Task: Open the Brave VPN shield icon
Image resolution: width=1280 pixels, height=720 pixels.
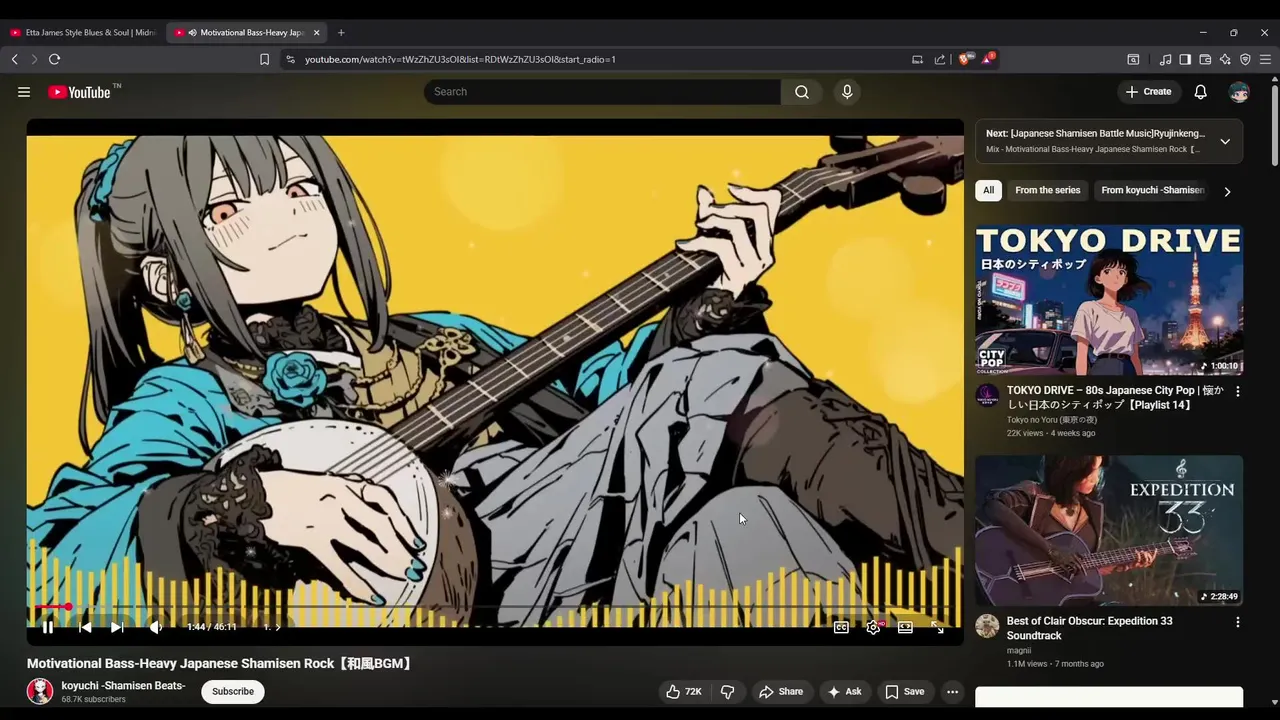Action: click(x=1245, y=59)
